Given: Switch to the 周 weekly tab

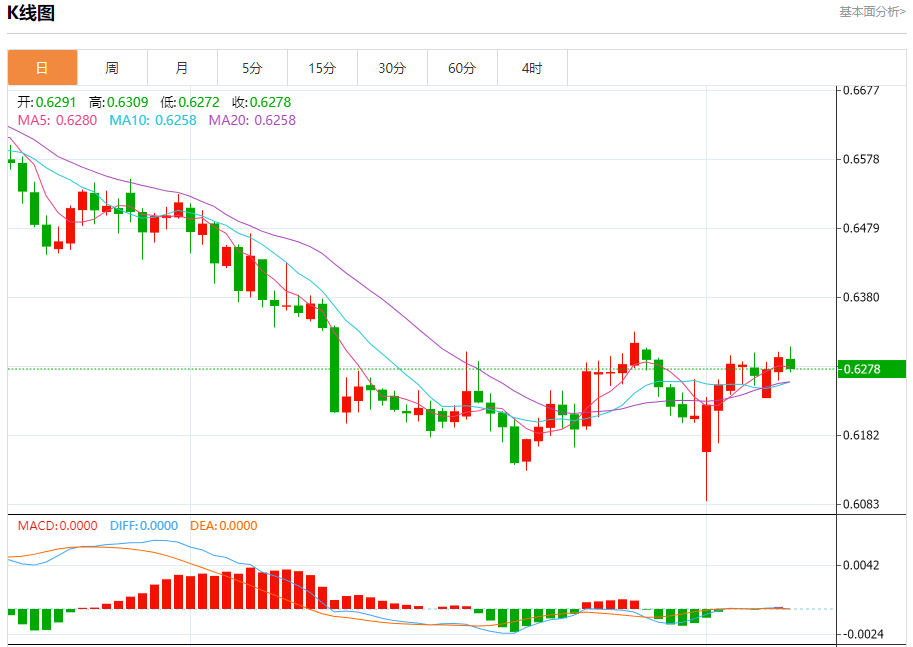Looking at the screenshot, I should pos(112,68).
